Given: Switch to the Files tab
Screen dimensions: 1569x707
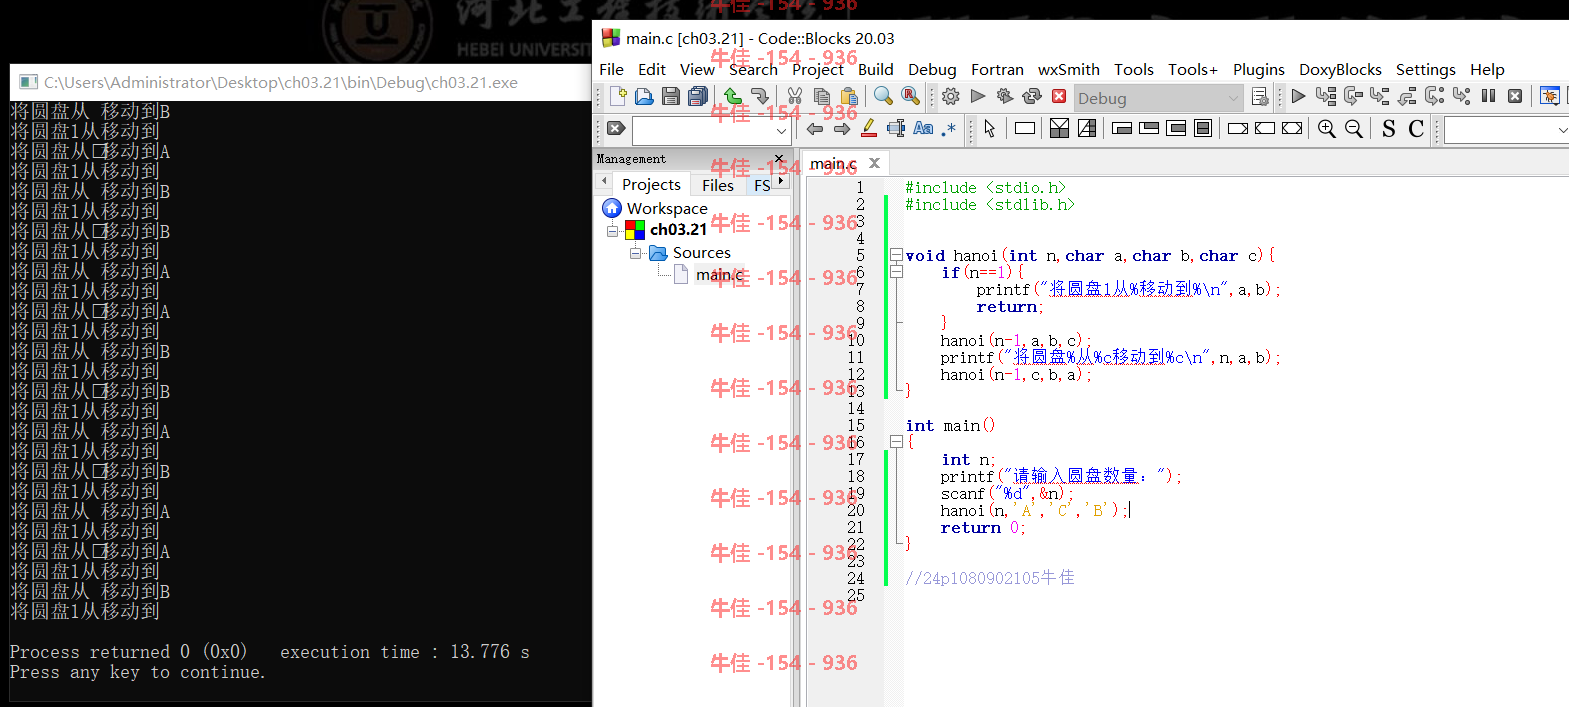Looking at the screenshot, I should click(718, 185).
